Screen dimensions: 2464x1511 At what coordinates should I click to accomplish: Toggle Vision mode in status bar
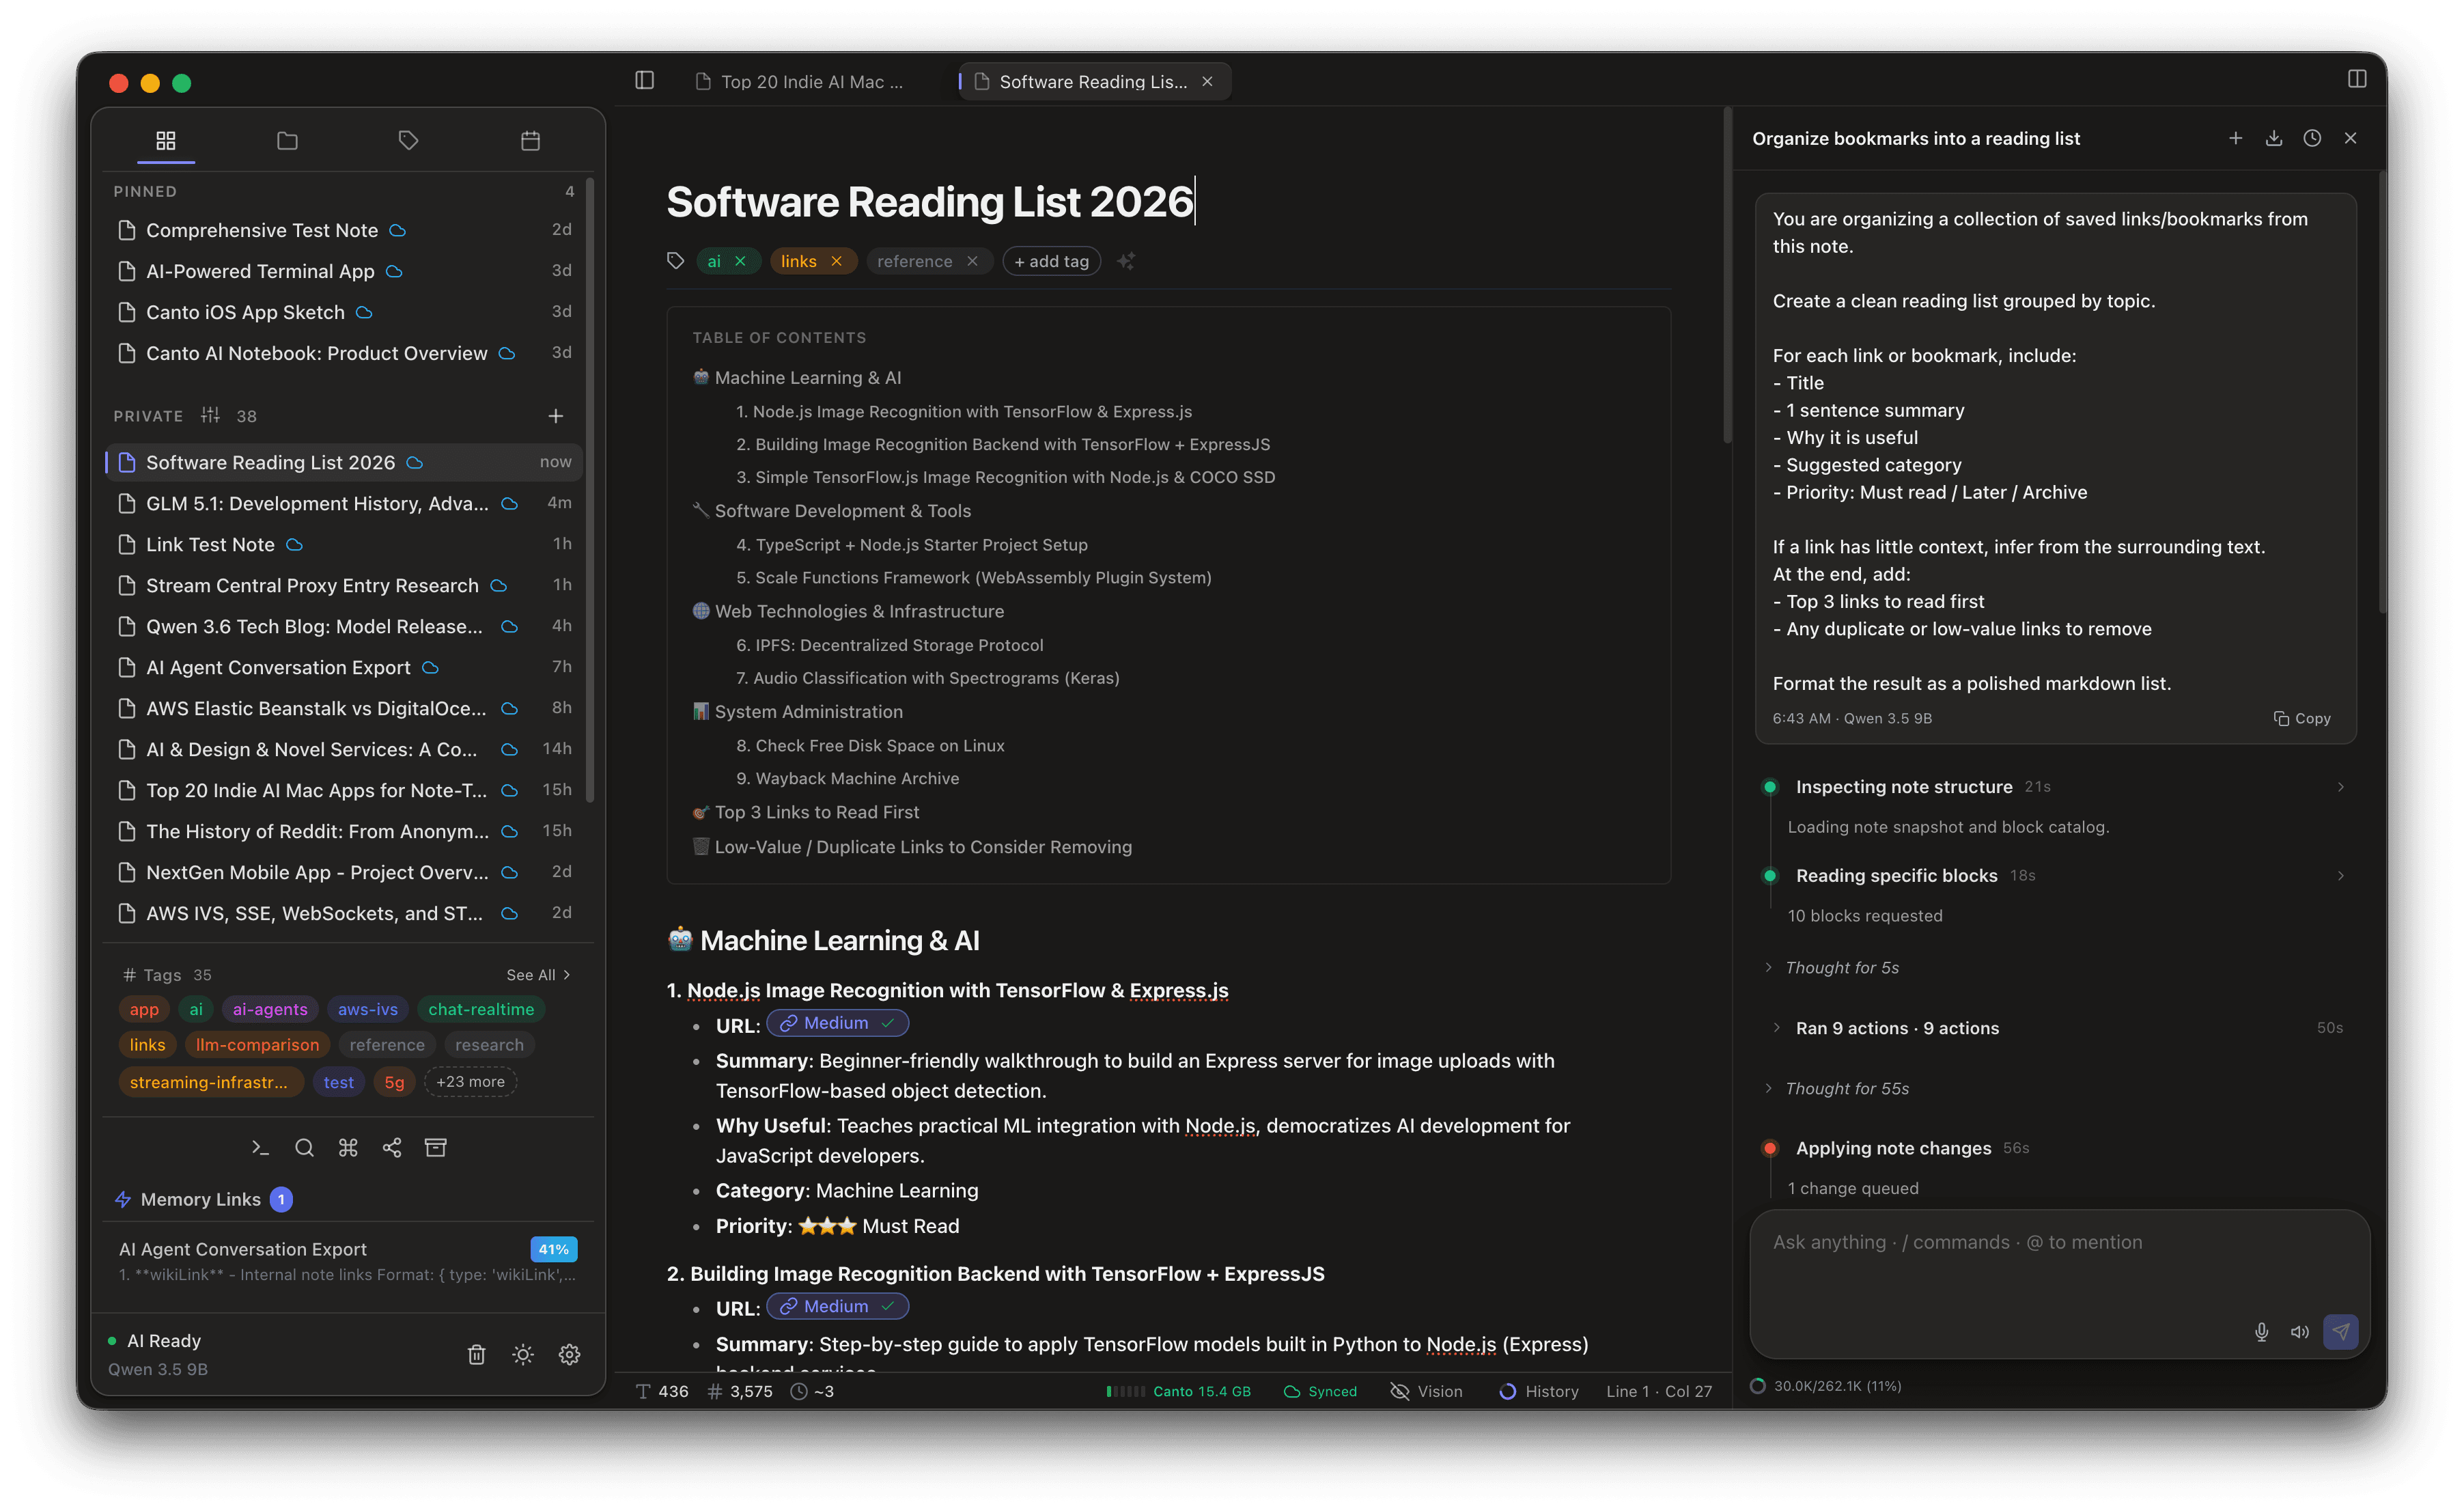[1427, 1391]
